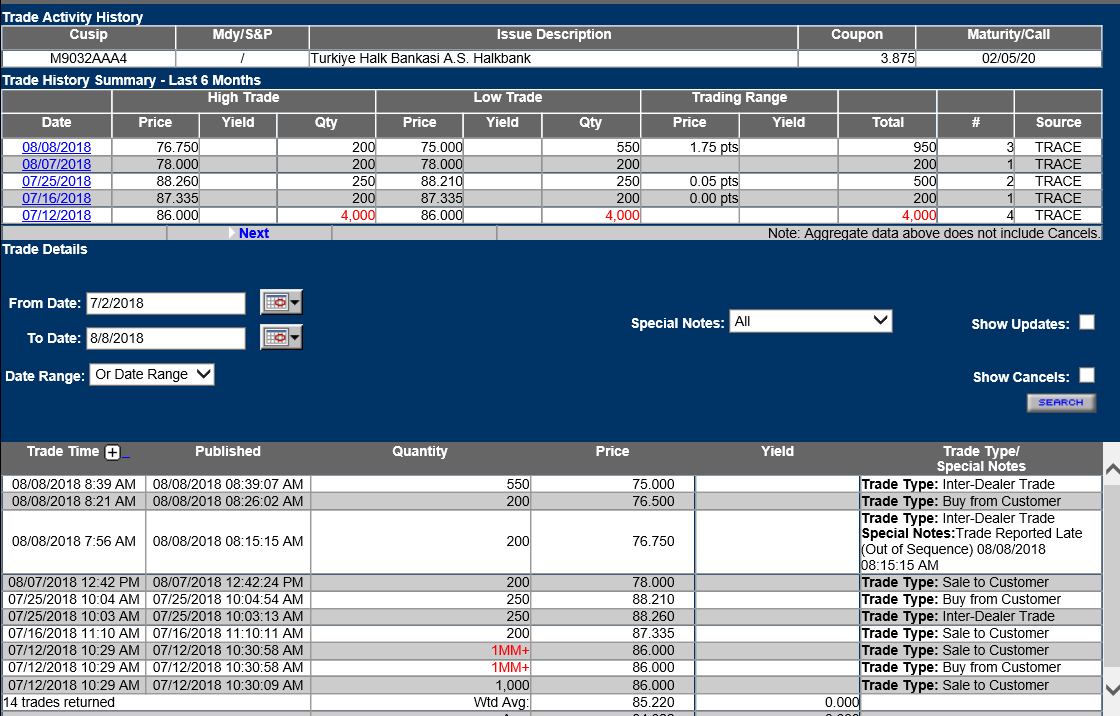The image size is (1120, 716).
Task: Select issue description Turkiye Halk Bankasi A.S. Halkbank
Action: 421,59
